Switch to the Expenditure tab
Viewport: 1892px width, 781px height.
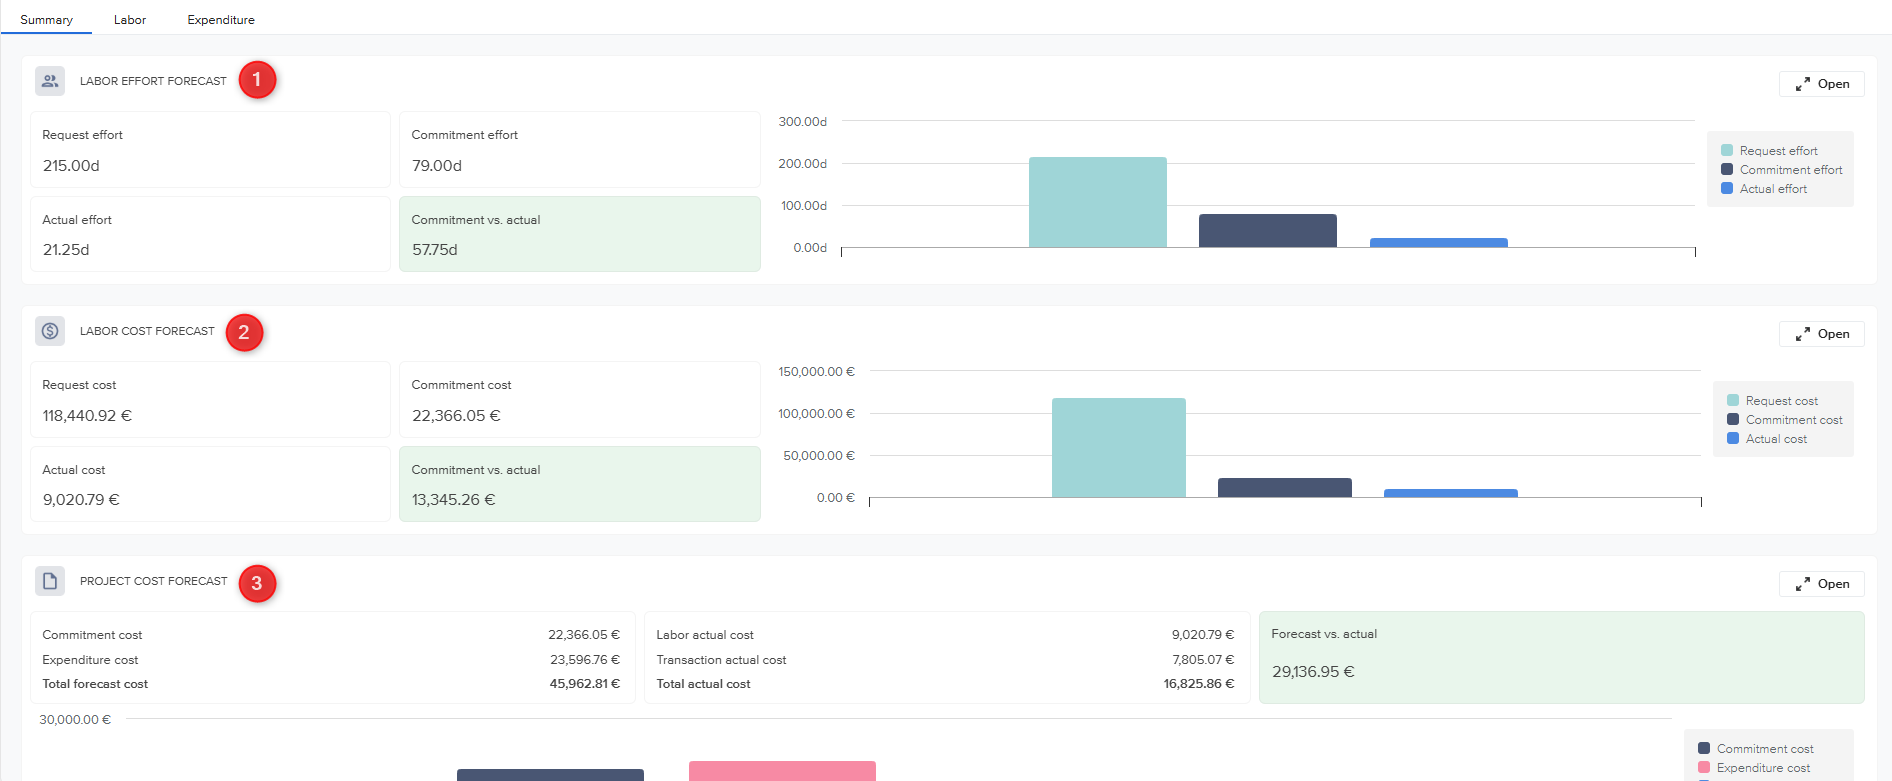(221, 20)
